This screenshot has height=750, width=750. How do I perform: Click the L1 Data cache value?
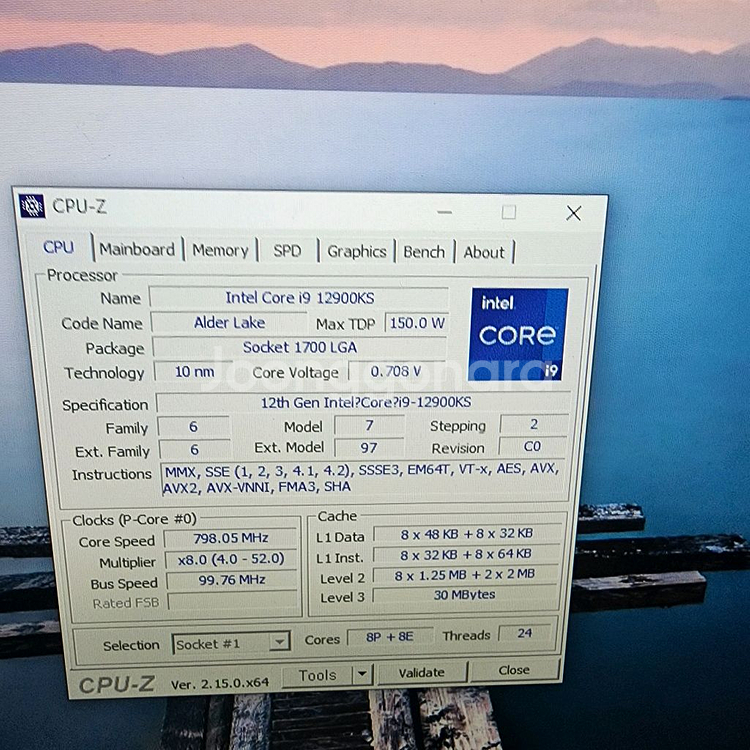(x=467, y=534)
